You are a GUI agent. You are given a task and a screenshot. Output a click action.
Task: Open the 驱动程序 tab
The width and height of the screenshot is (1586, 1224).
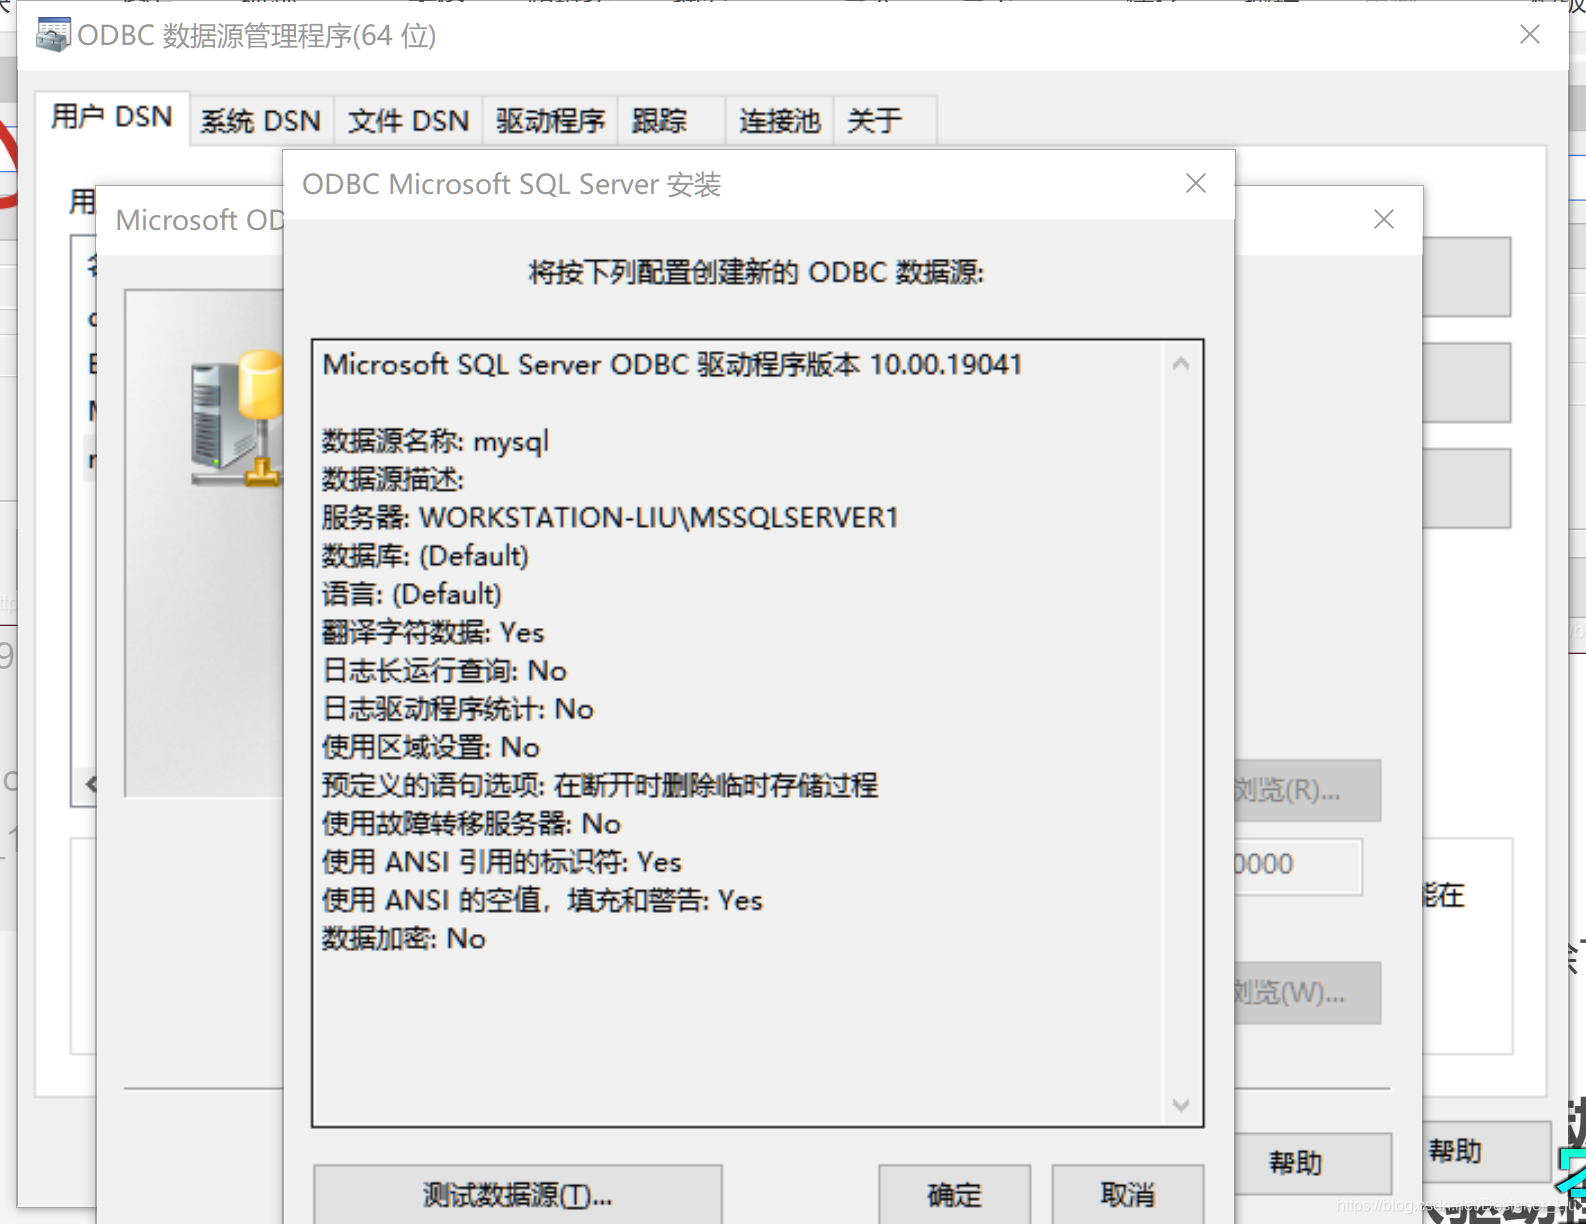(550, 121)
